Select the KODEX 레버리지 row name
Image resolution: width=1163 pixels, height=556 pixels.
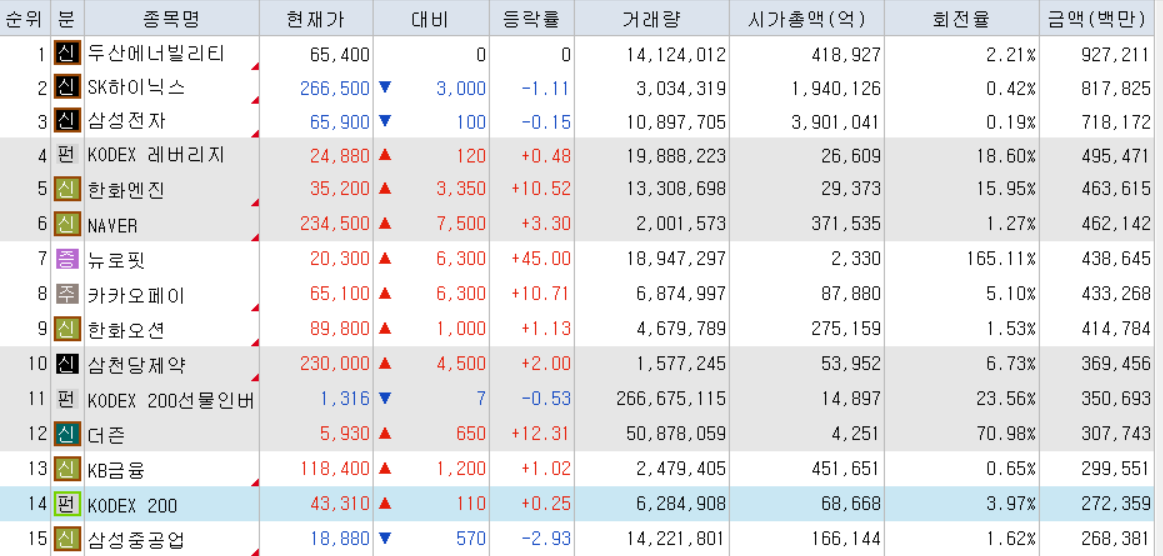(x=156, y=156)
